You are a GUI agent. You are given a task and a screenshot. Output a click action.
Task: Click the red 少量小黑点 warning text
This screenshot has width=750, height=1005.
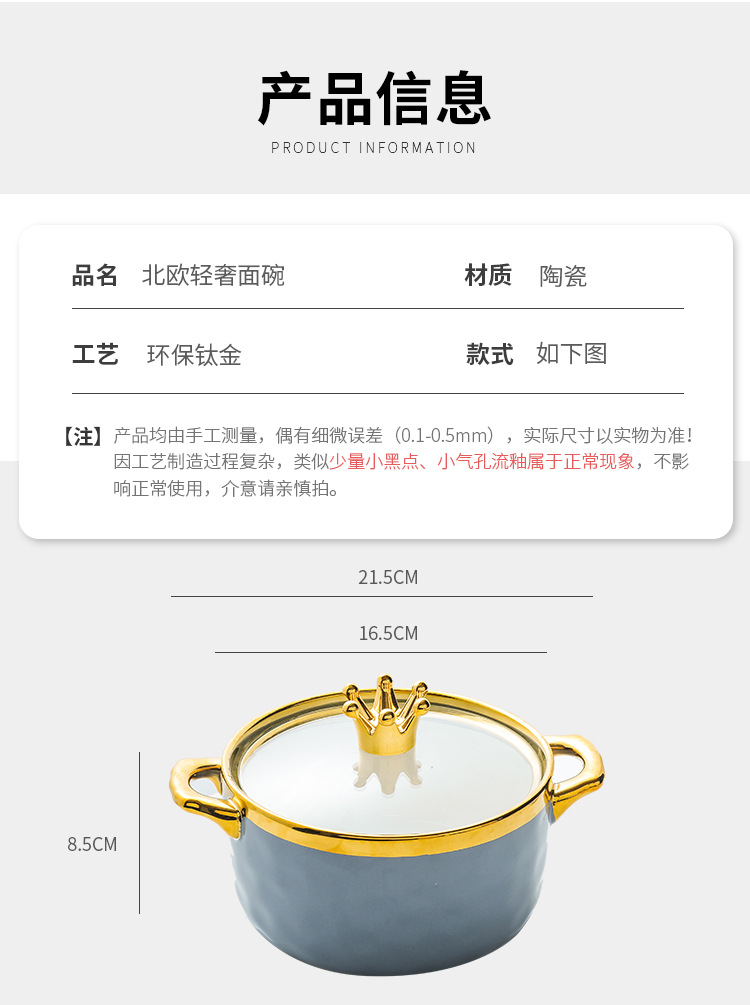[374, 461]
